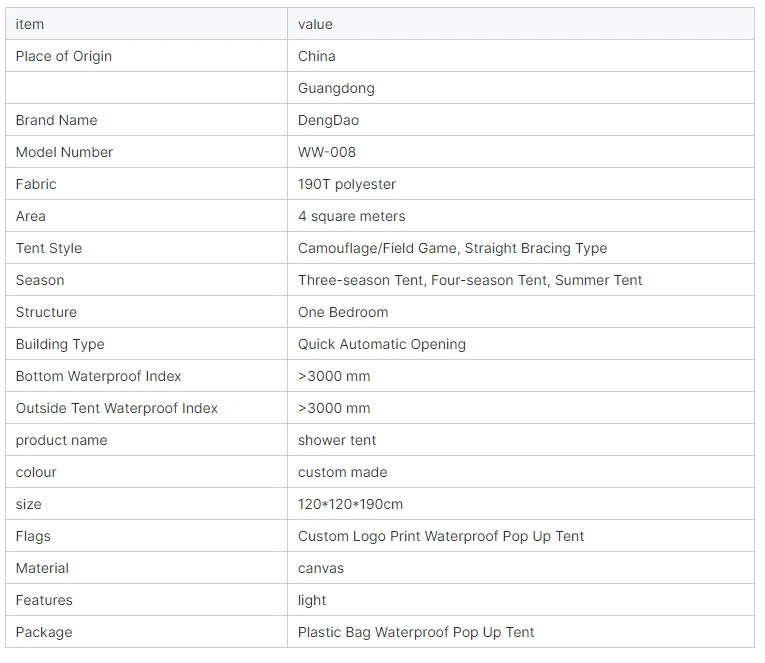Click the 'value' column header
Screen dimensions: 765x663
pyautogui.click(x=521, y=24)
